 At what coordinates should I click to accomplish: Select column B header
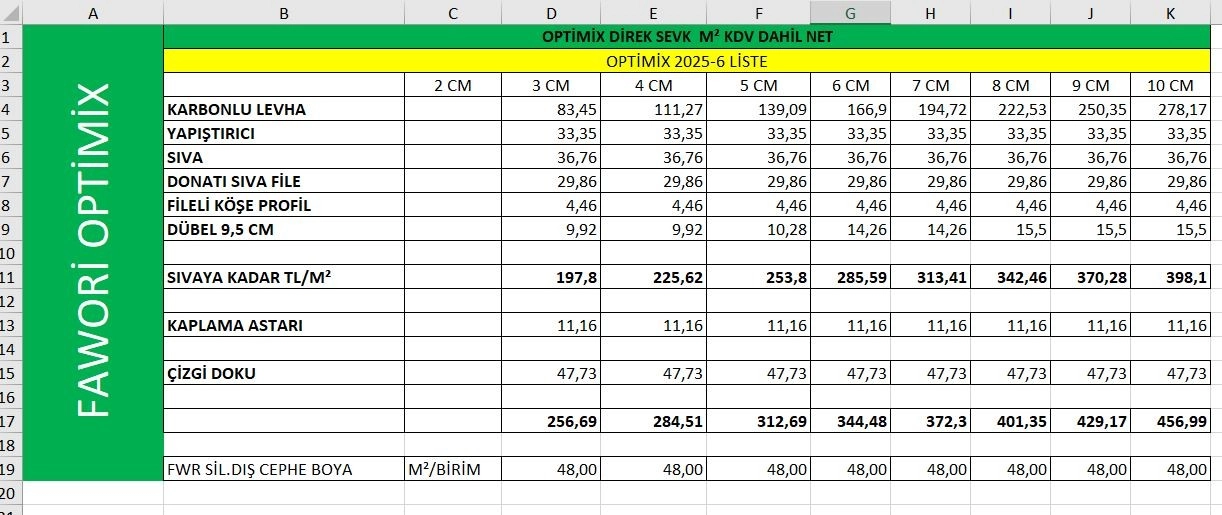click(x=284, y=13)
